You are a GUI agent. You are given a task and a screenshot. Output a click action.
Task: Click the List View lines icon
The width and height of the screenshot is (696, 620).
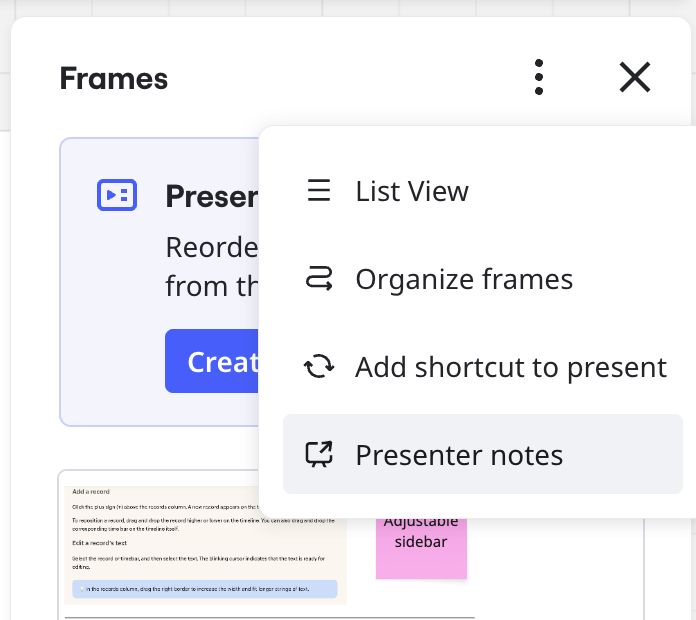point(319,191)
